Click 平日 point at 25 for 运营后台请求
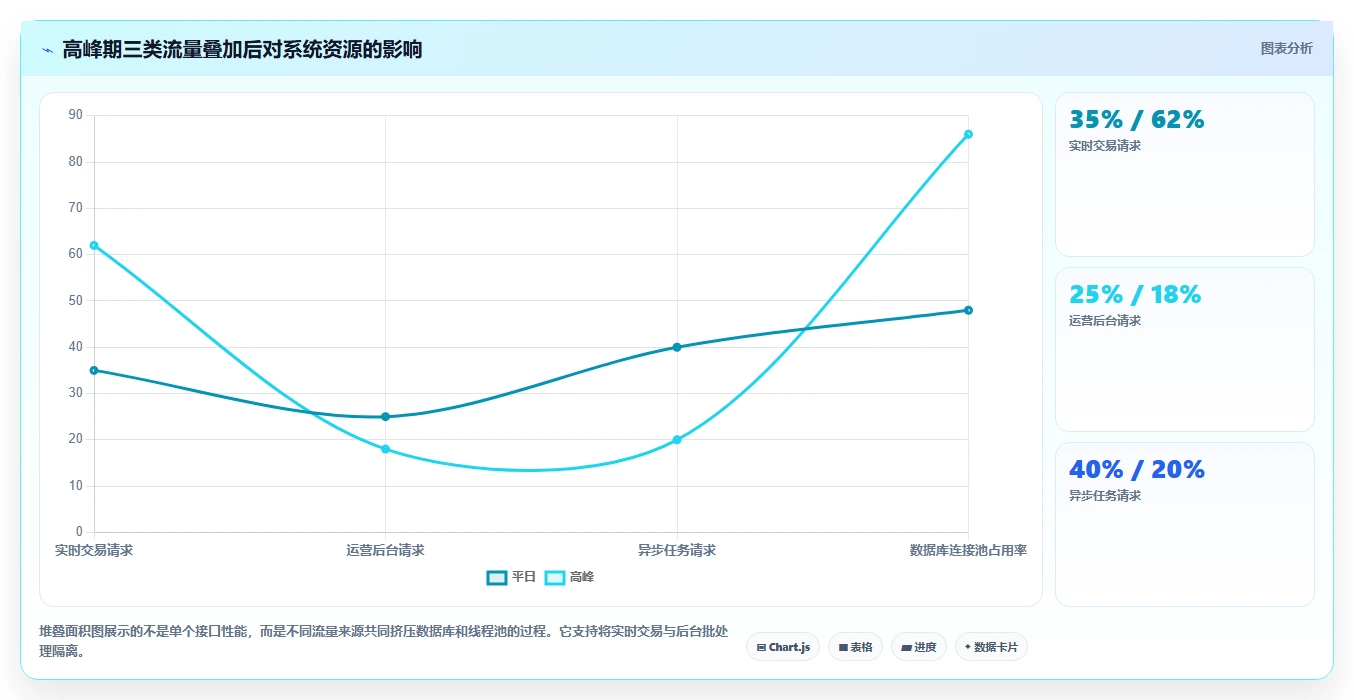 pos(385,417)
